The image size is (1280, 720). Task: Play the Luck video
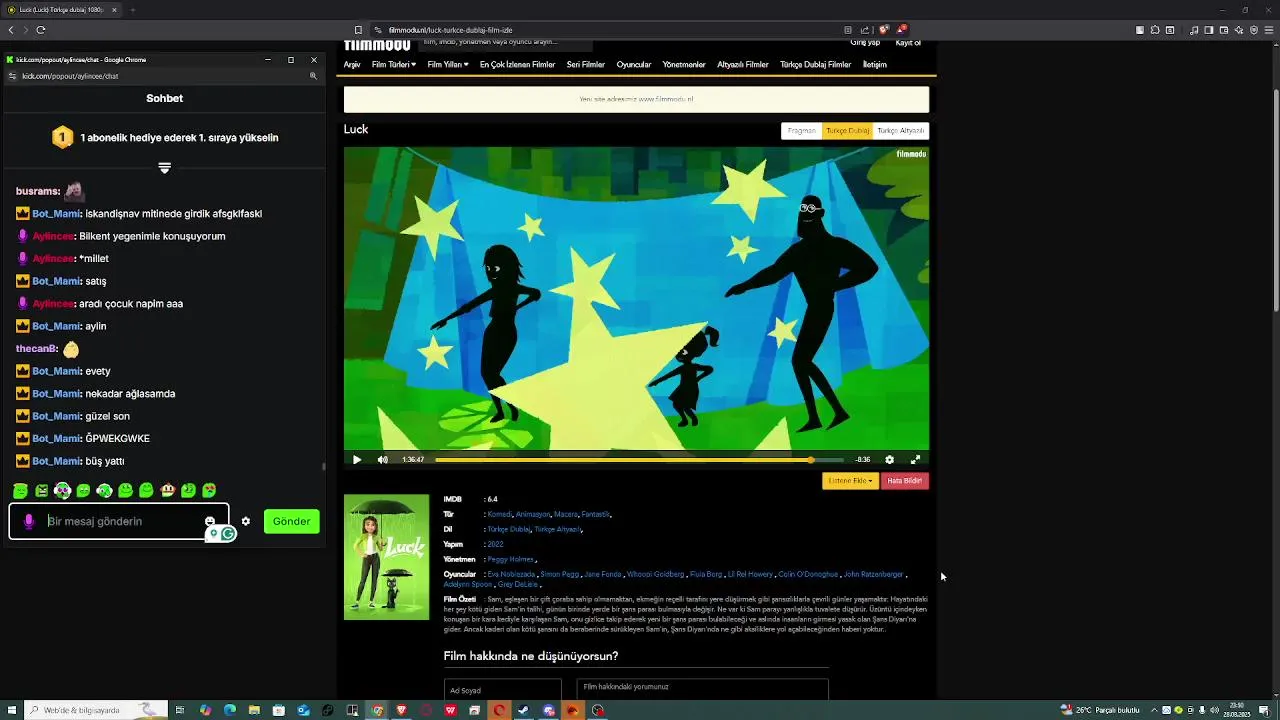[357, 460]
